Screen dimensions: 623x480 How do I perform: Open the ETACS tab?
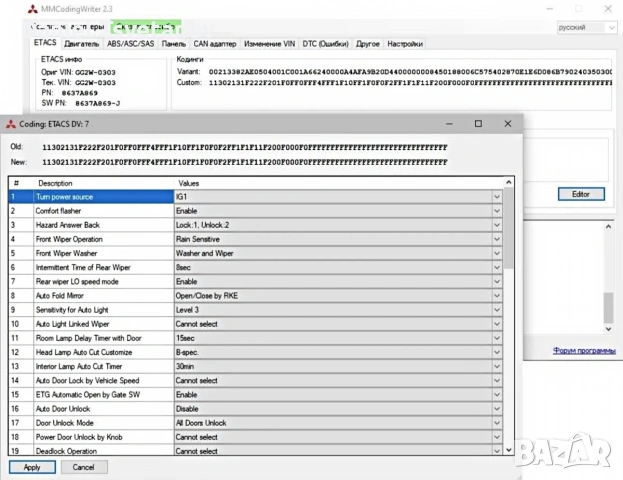pos(45,43)
